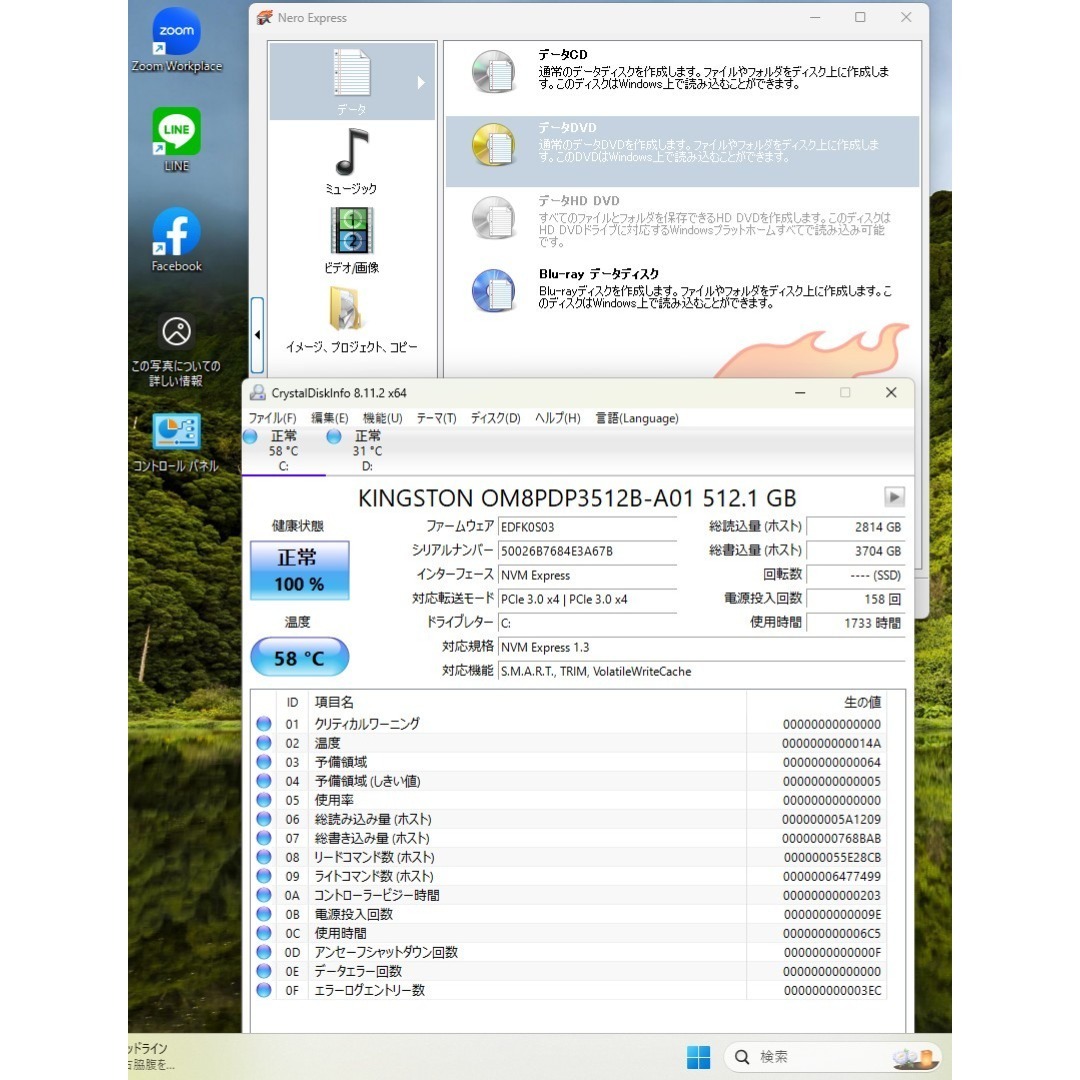Viewport: 1080px width, 1080px height.
Task: Click the serial number field 50026B7684E3A67B
Action: click(x=587, y=551)
